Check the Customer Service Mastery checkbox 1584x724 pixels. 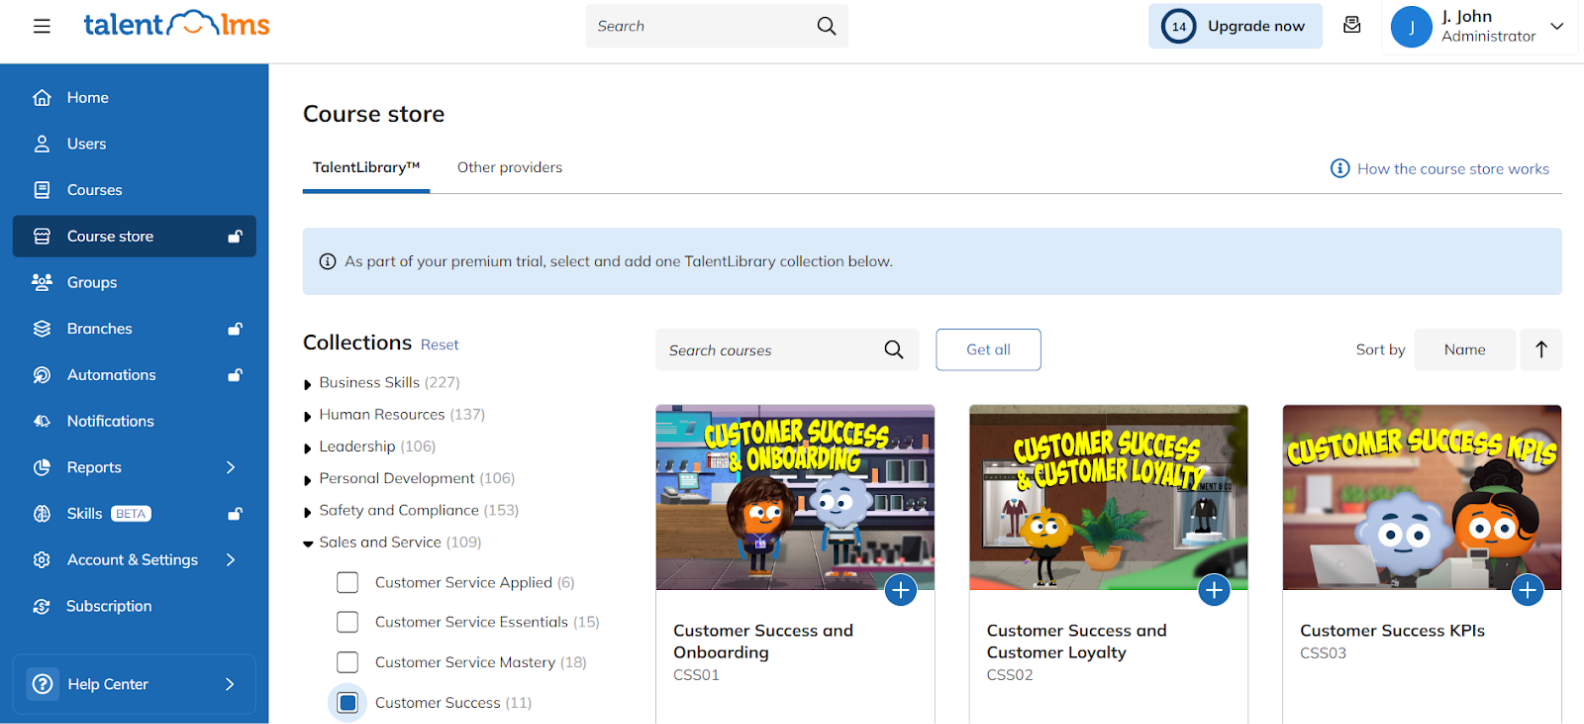347,662
